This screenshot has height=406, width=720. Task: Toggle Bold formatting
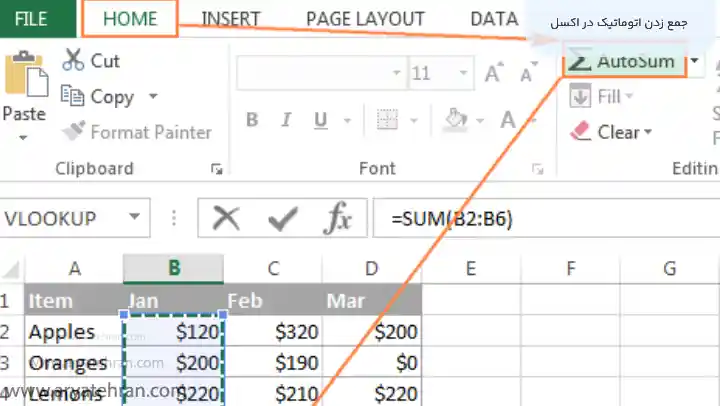pos(252,121)
